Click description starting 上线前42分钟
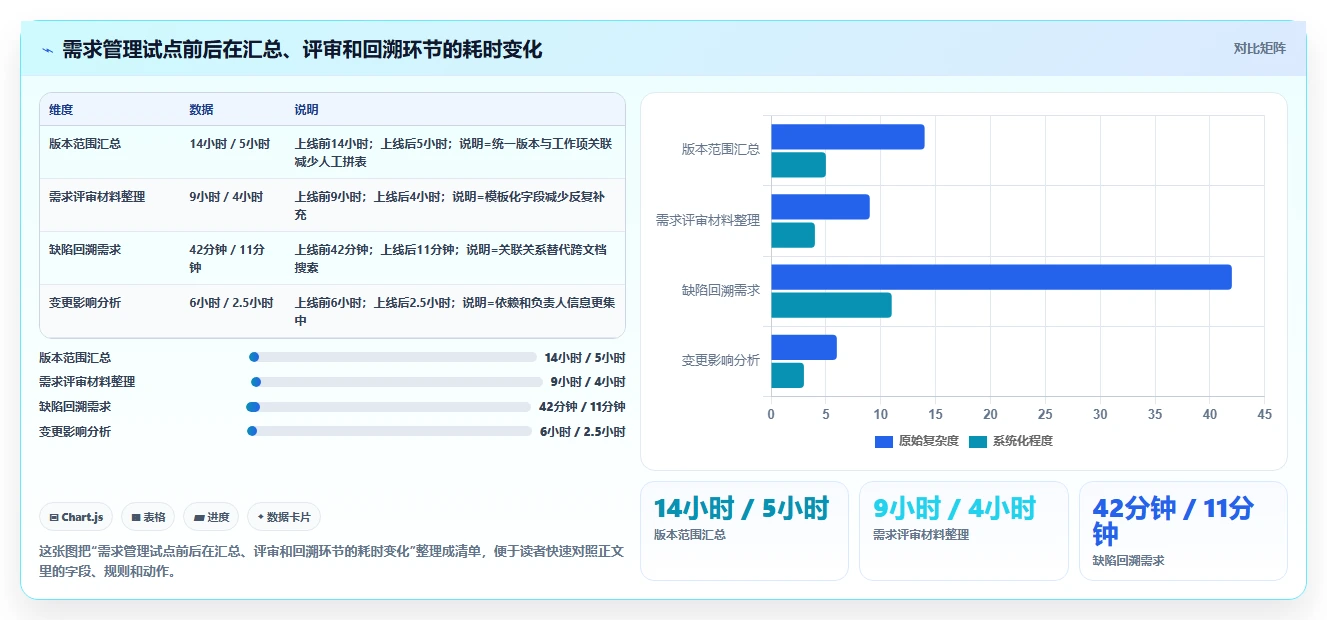The width and height of the screenshot is (1327, 620). pyautogui.click(x=451, y=259)
